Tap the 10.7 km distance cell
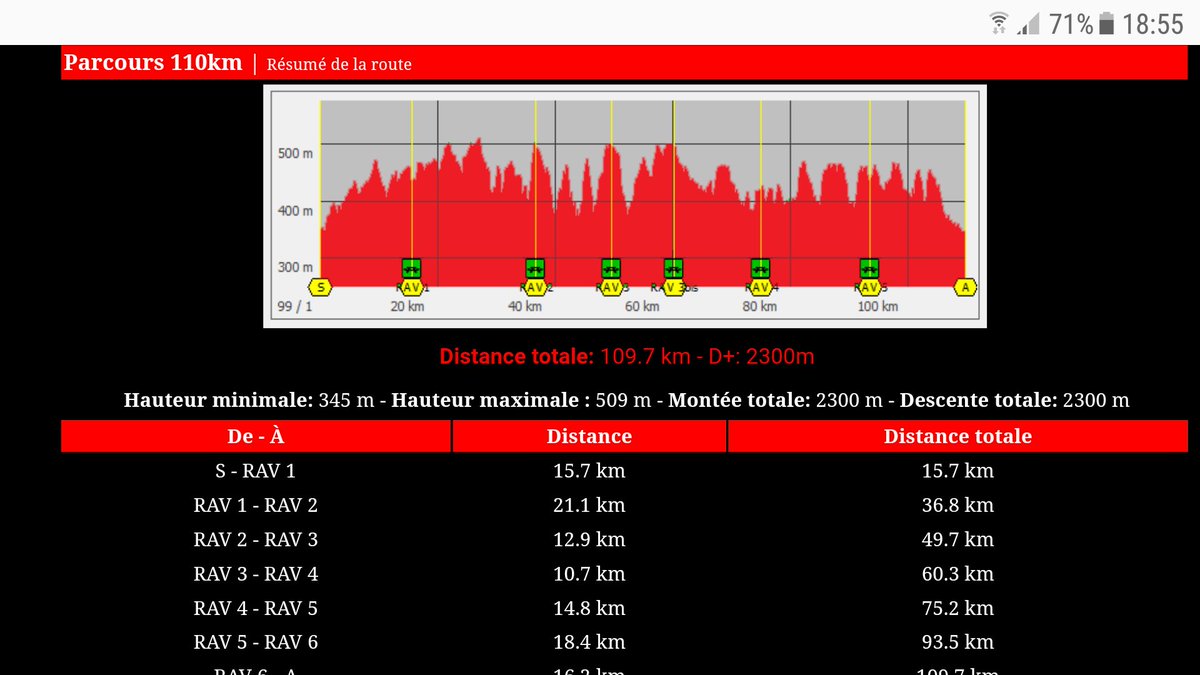Viewport: 1200px width, 675px height. (x=589, y=574)
